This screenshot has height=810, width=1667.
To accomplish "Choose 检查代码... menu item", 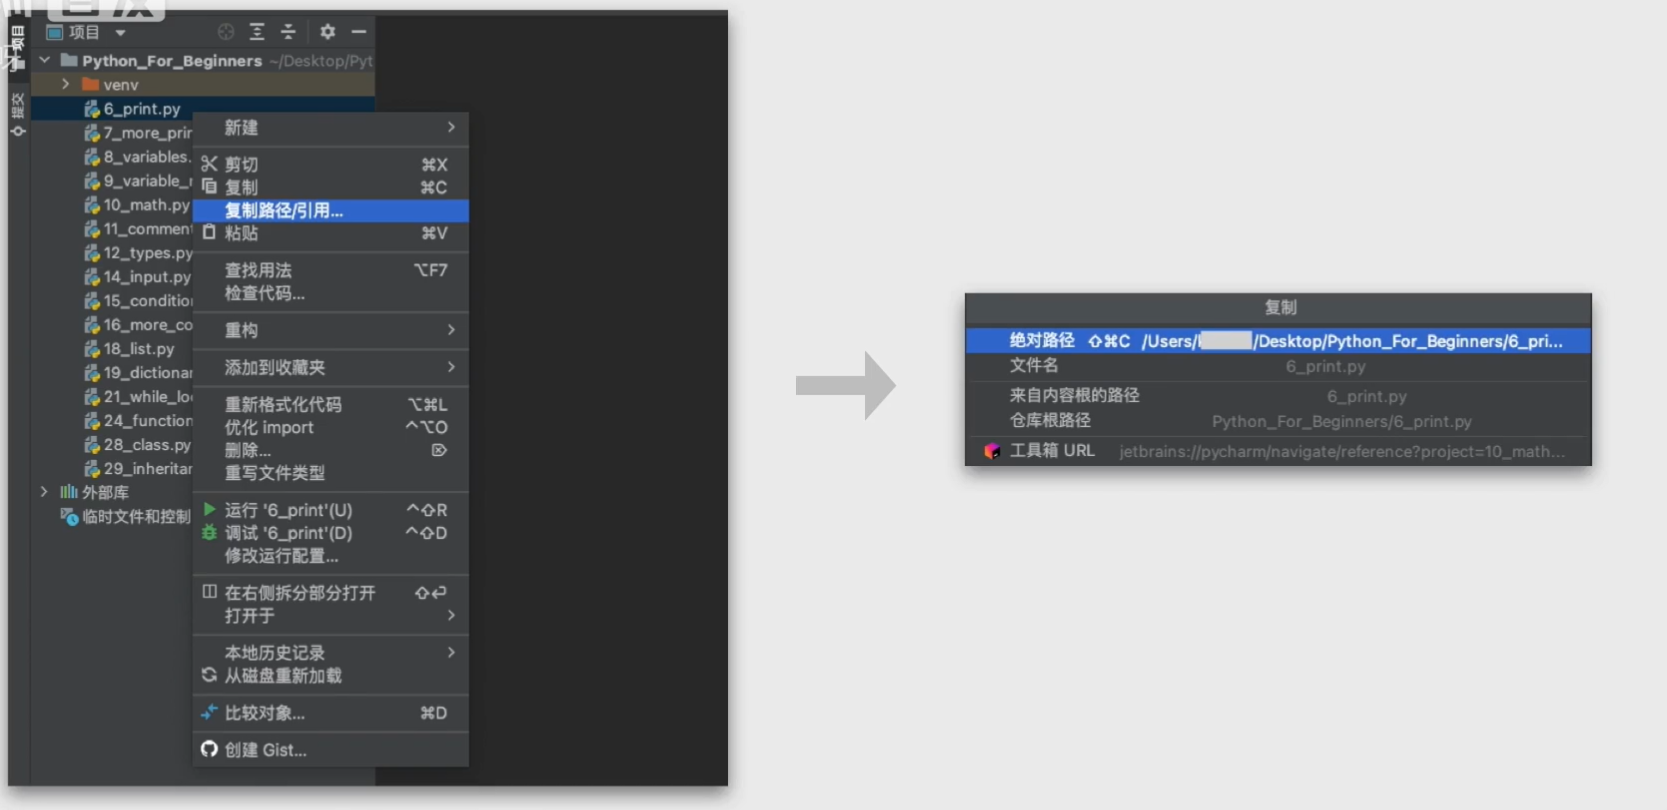I will 330,293.
